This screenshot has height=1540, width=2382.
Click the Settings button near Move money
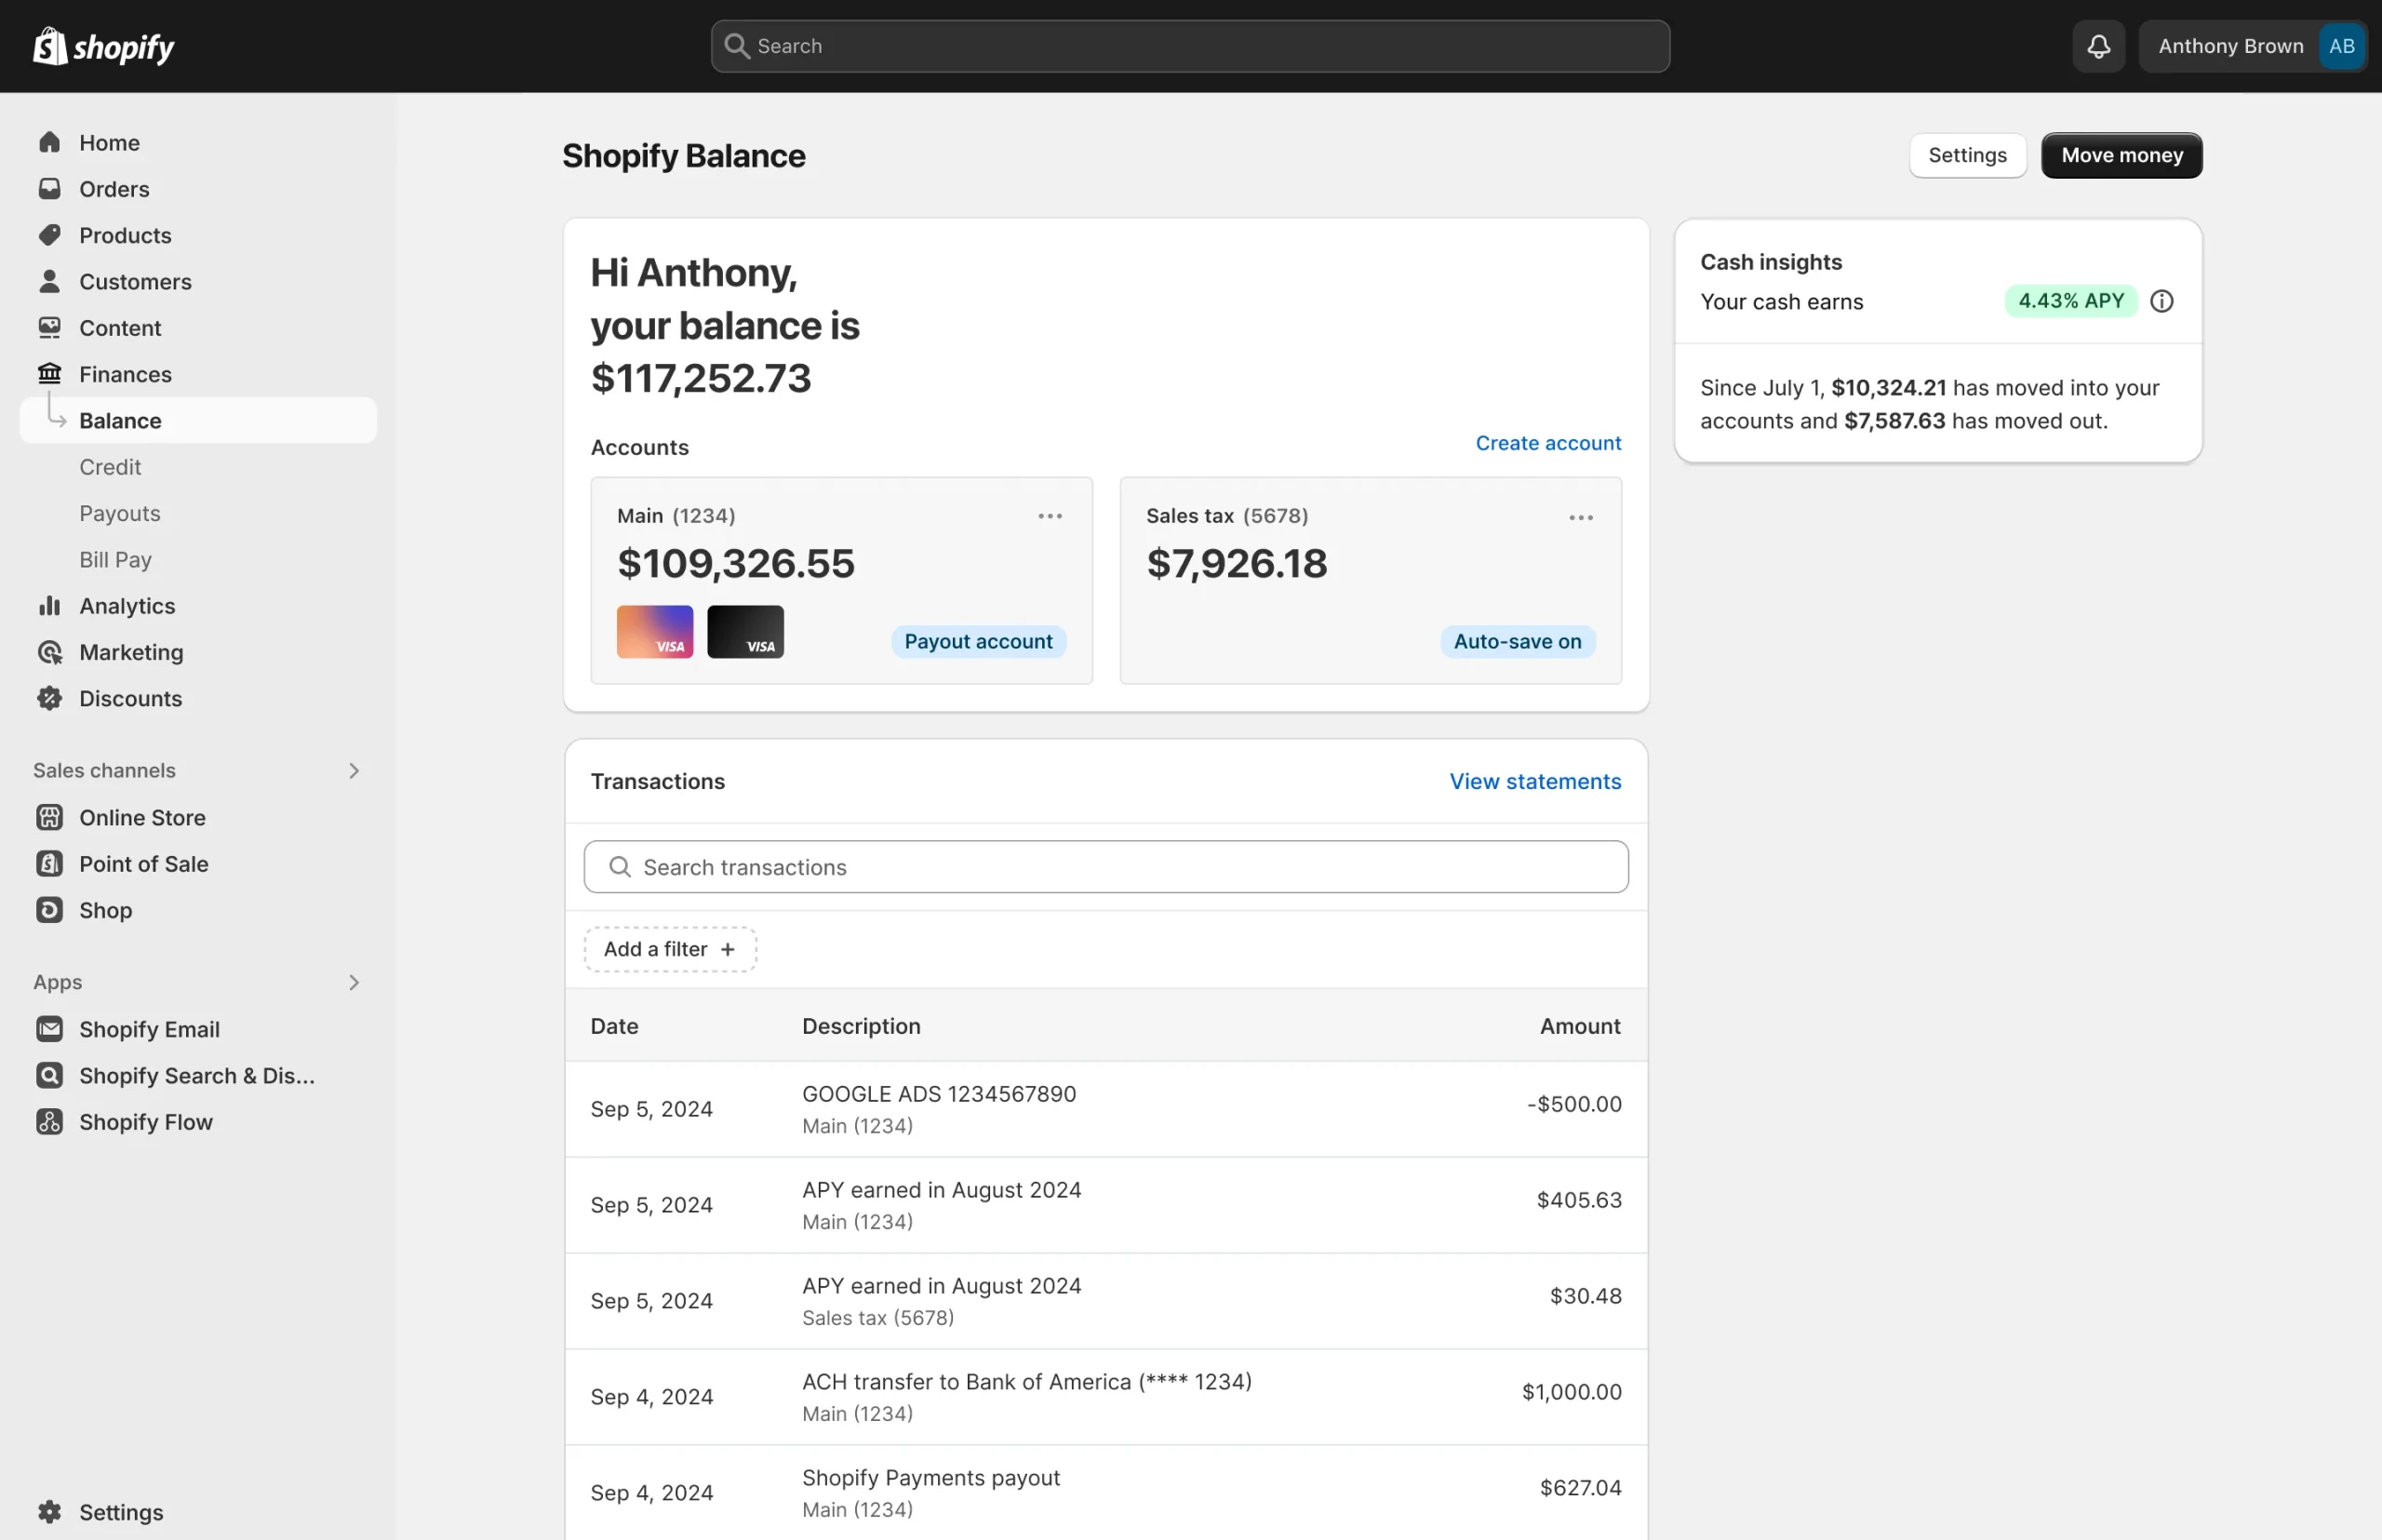(1967, 155)
